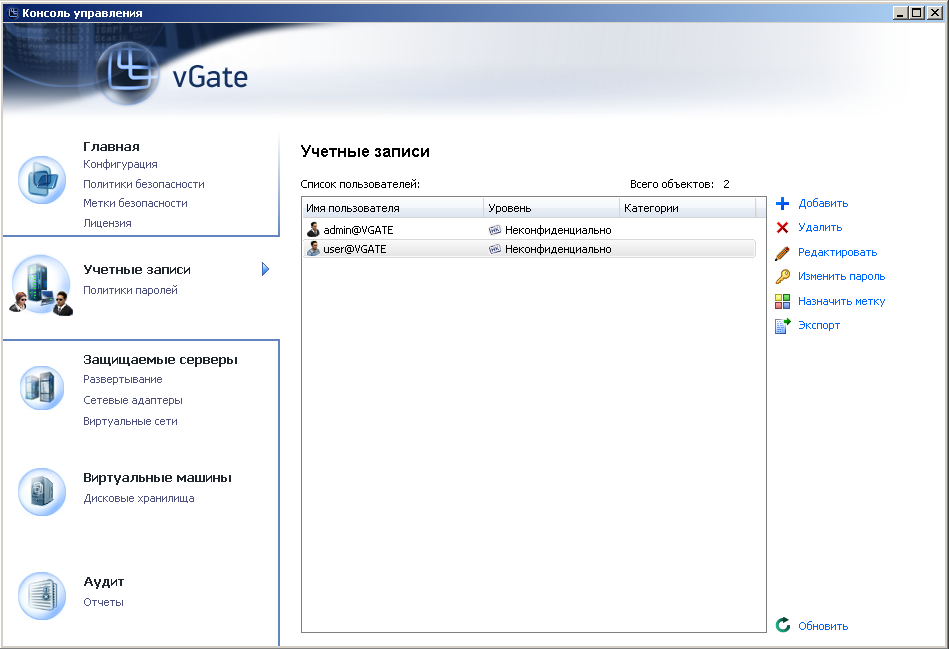This screenshot has height=649, width=949.
Task: Click Неконфиденциально in the admin@VGATE row
Action: [558, 230]
